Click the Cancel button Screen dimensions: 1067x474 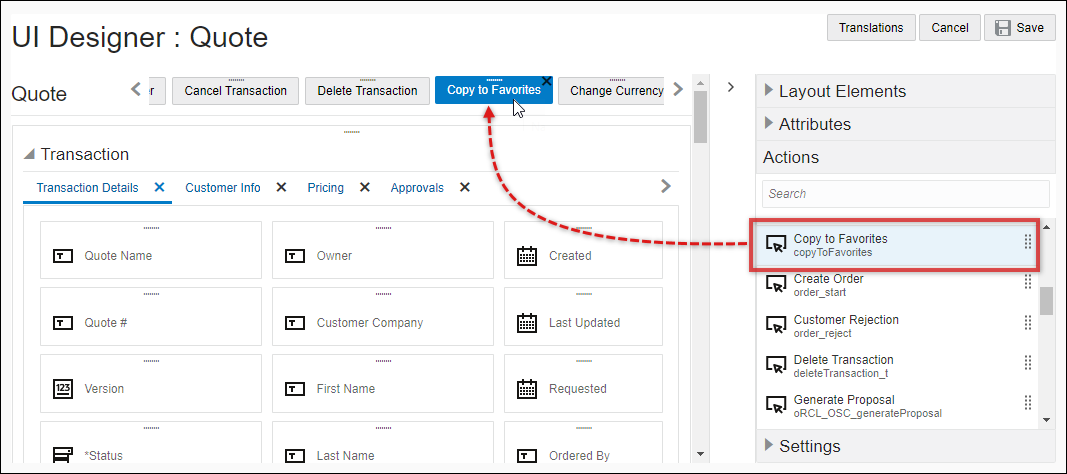tap(950, 28)
